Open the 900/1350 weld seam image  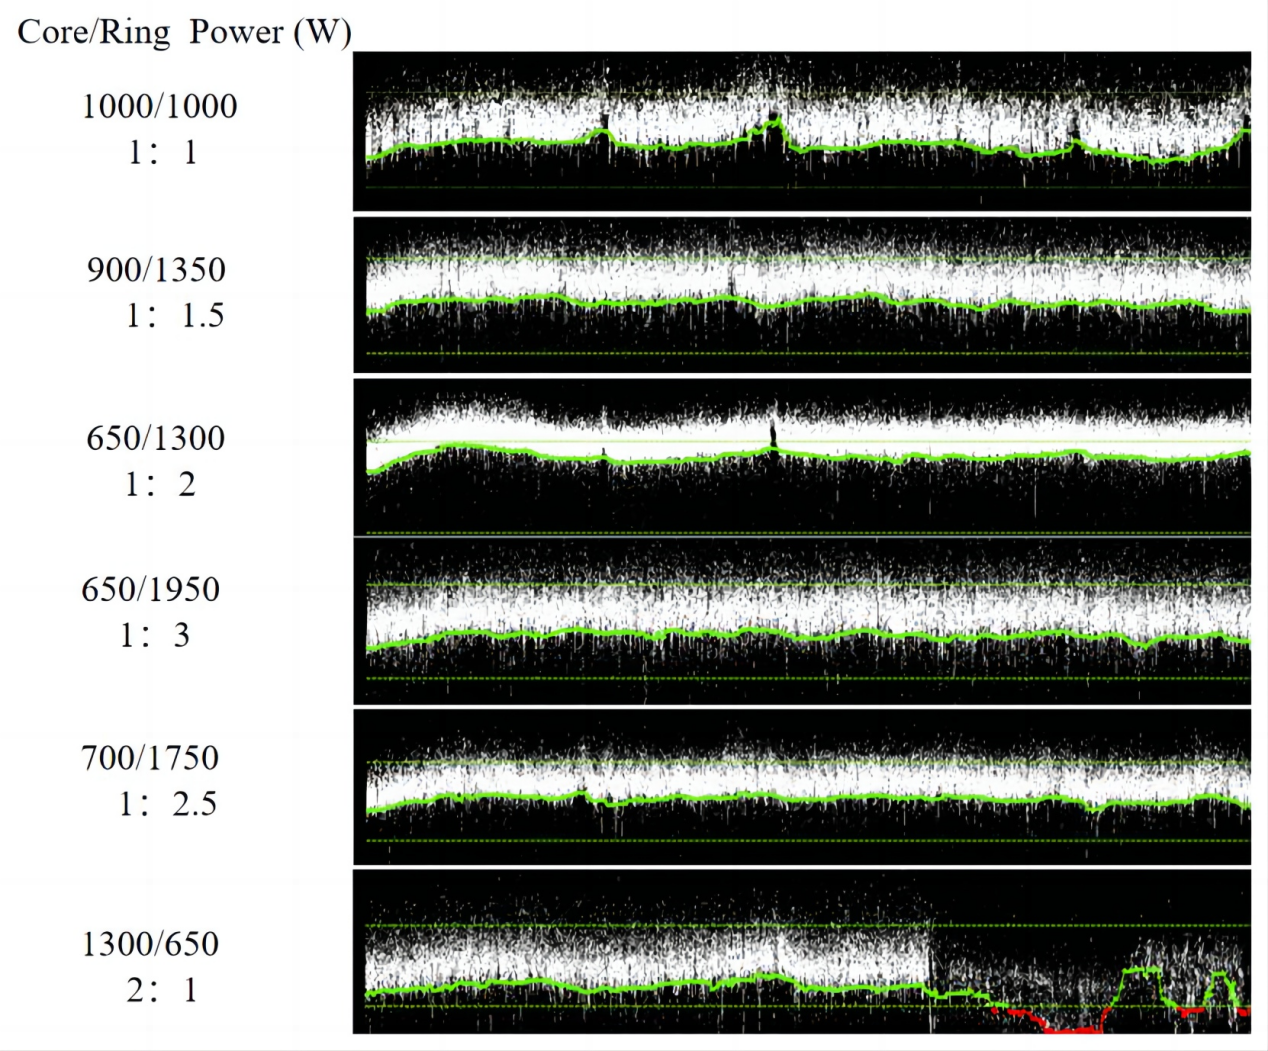pyautogui.click(x=802, y=295)
